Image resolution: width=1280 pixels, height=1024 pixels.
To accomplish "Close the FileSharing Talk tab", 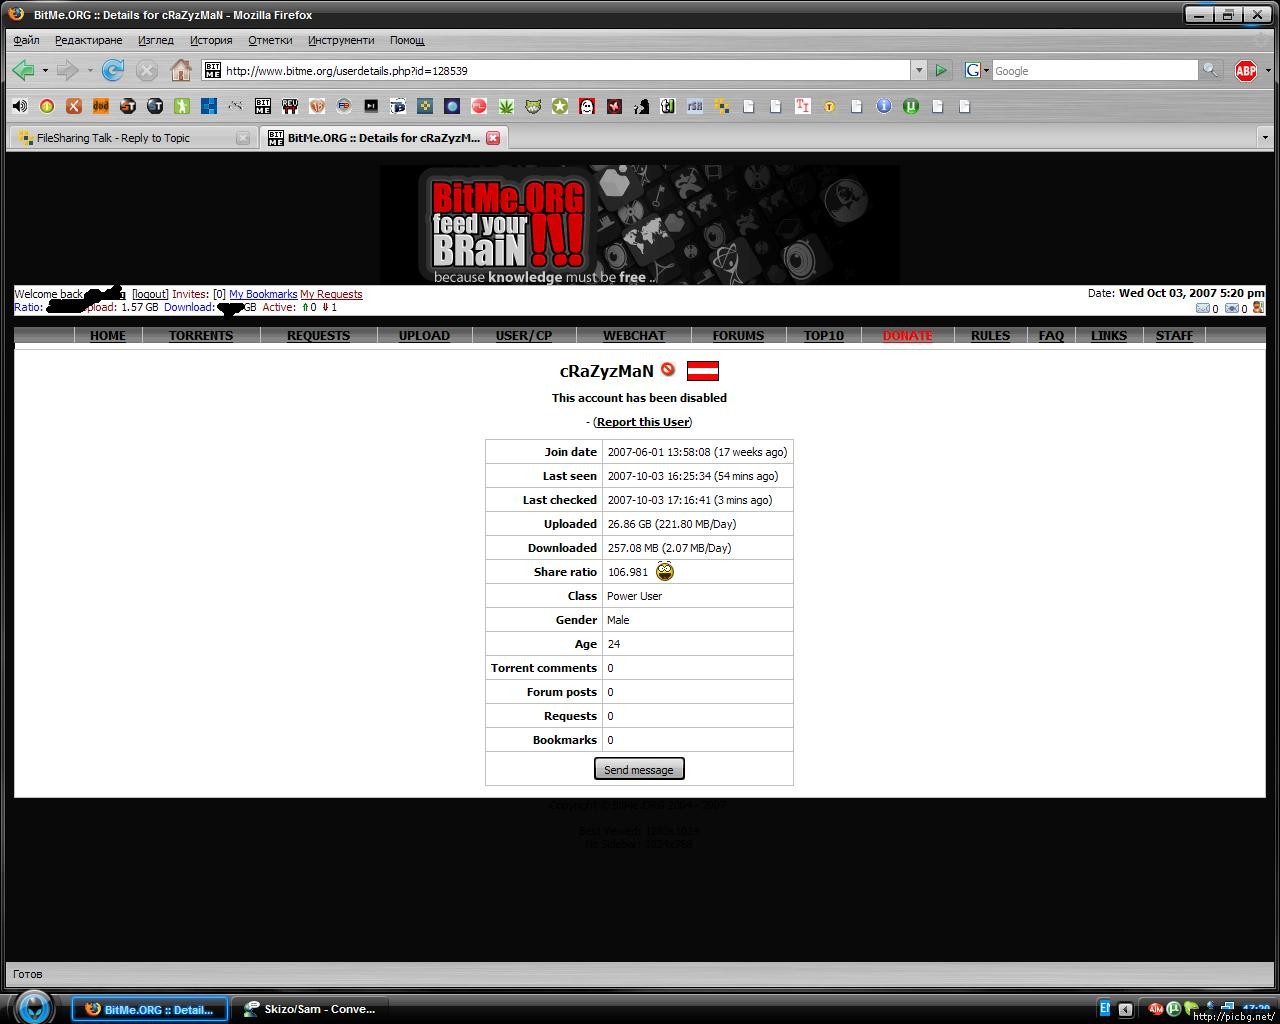I will pyautogui.click(x=243, y=138).
